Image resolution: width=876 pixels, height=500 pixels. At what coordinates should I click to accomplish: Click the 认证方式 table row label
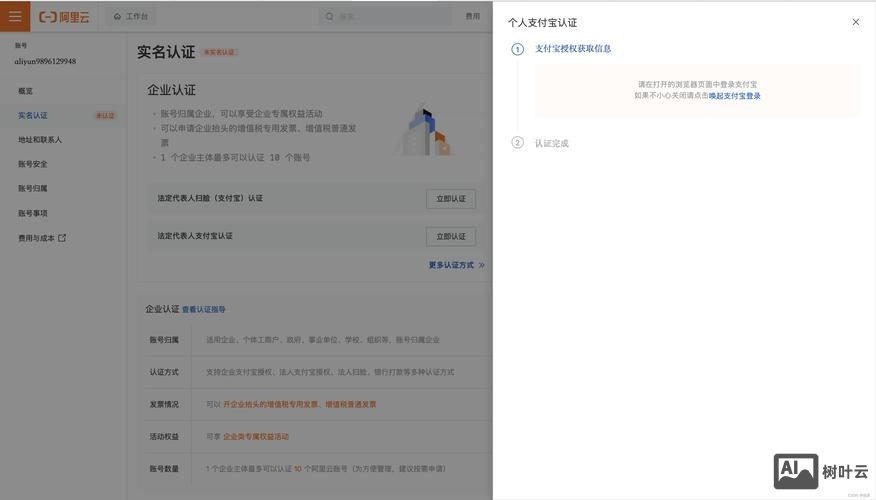[164, 372]
